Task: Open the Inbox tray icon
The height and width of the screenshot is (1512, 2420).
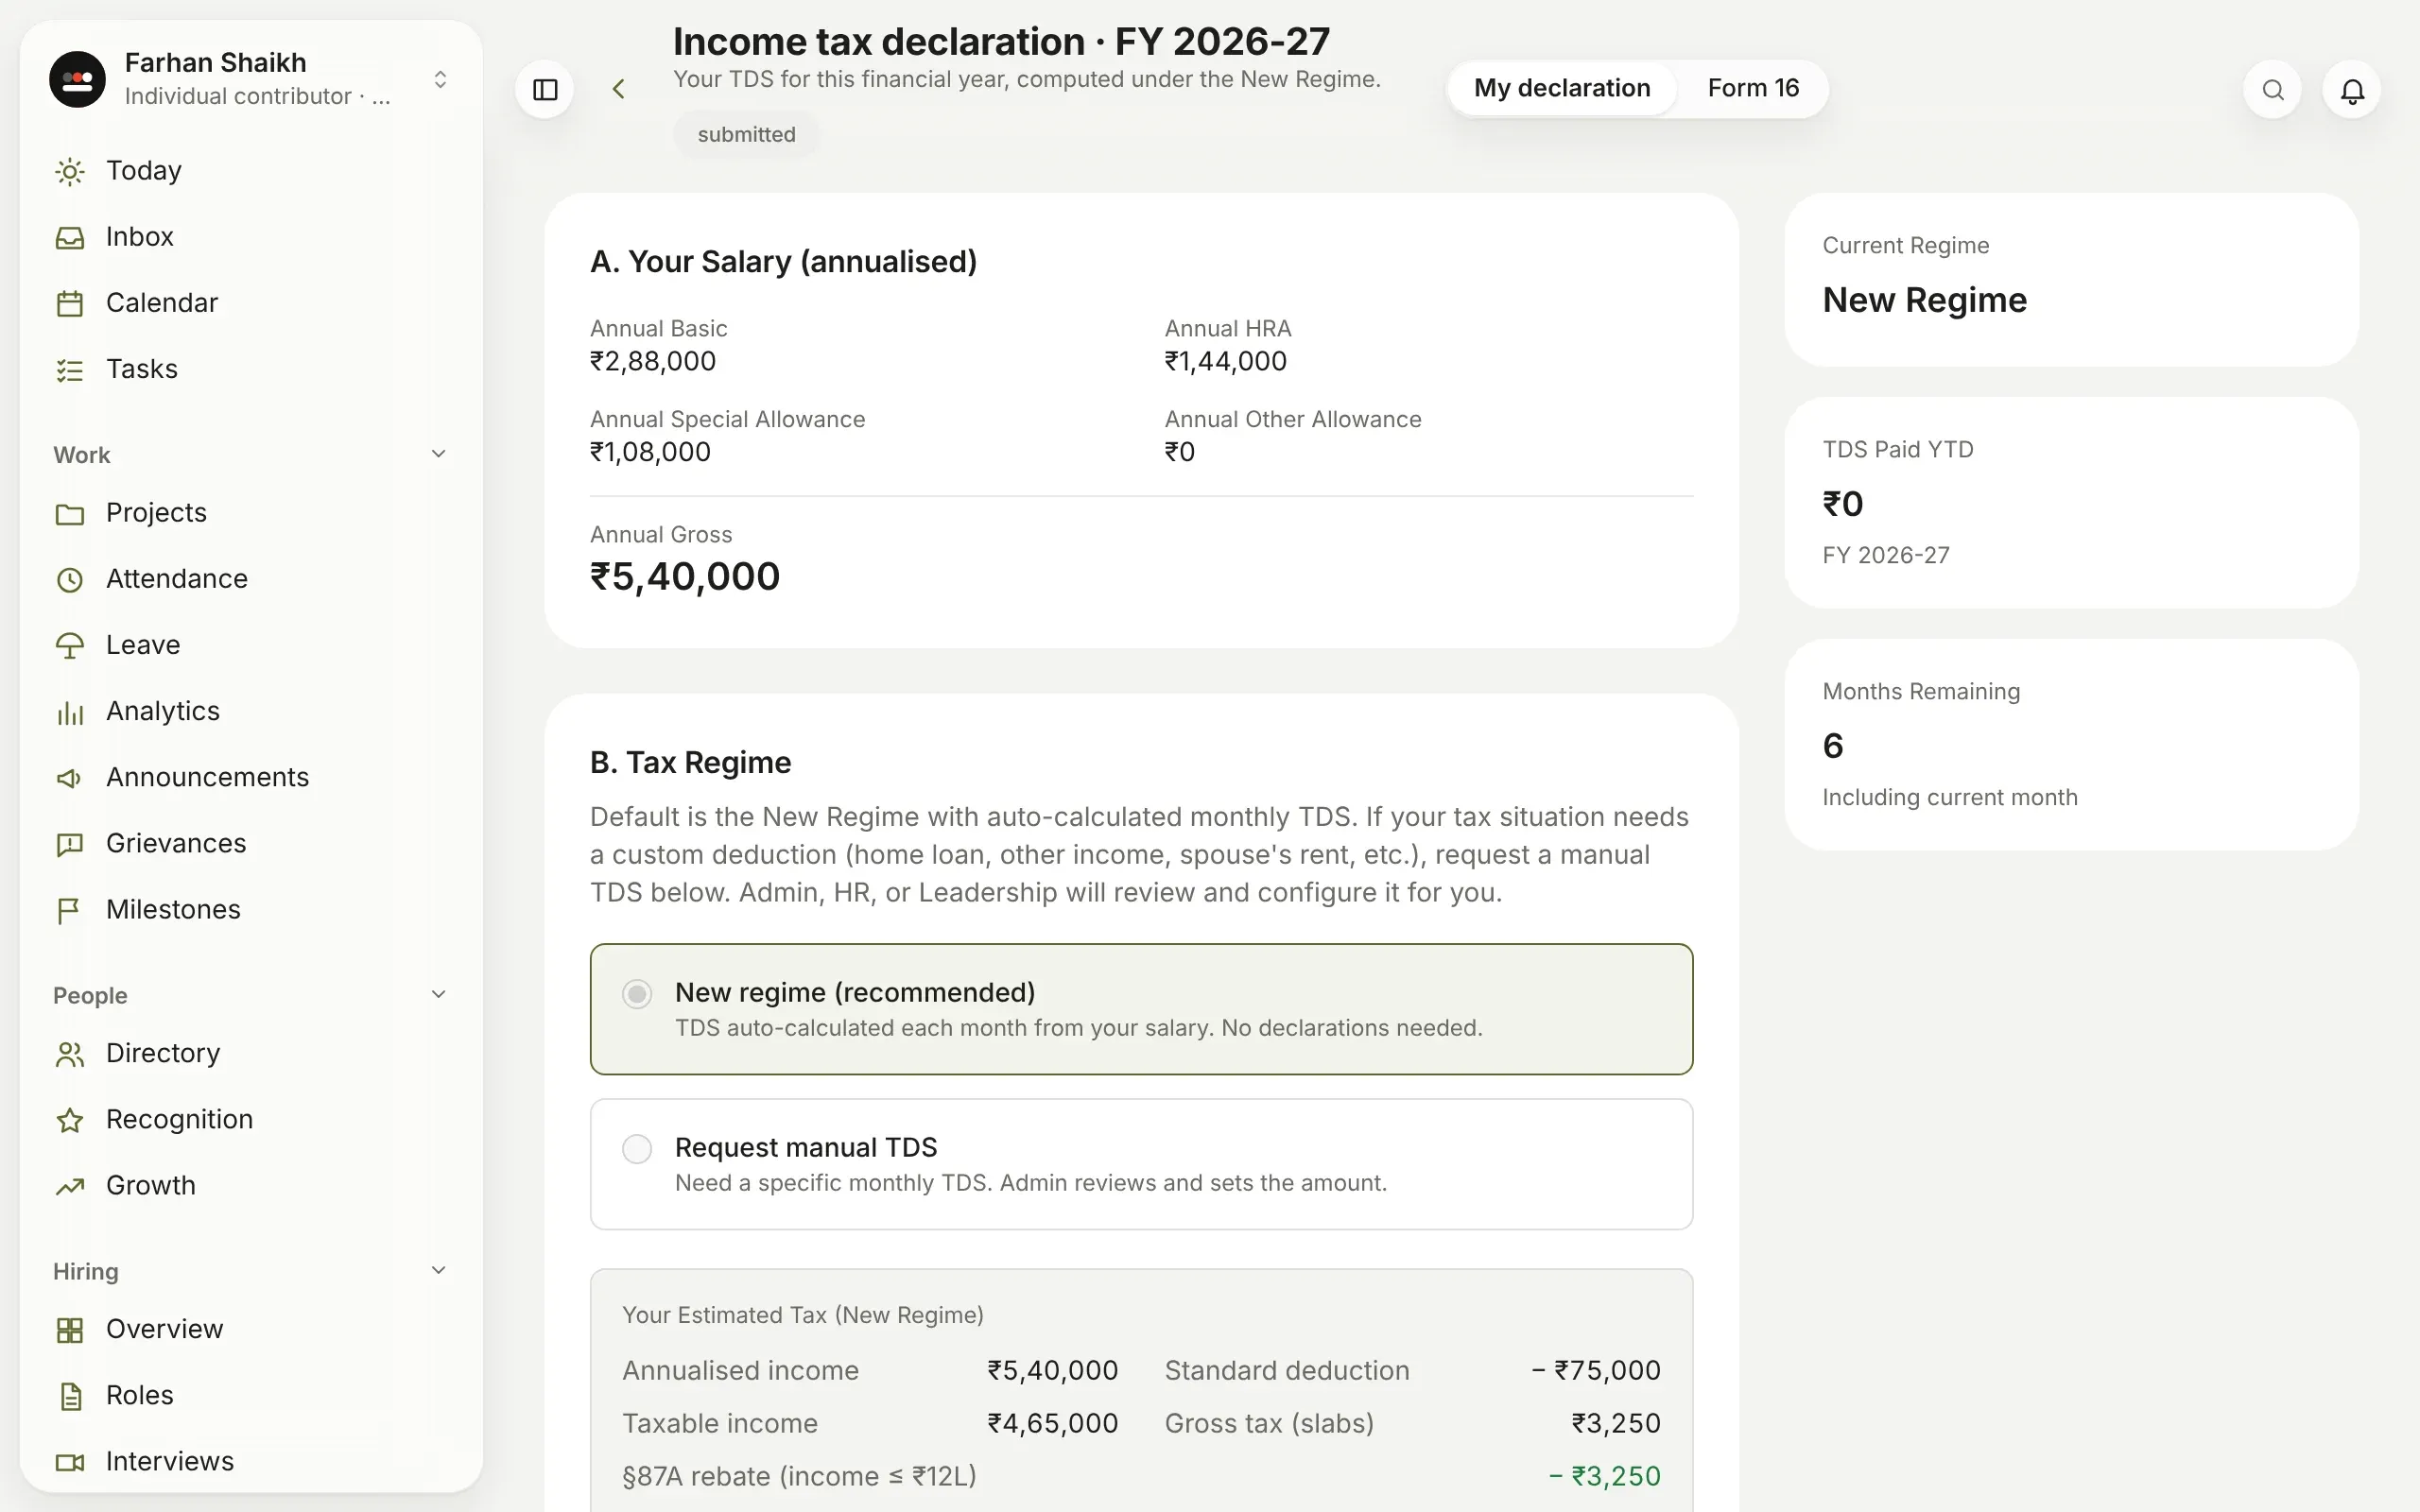Action: [x=70, y=237]
